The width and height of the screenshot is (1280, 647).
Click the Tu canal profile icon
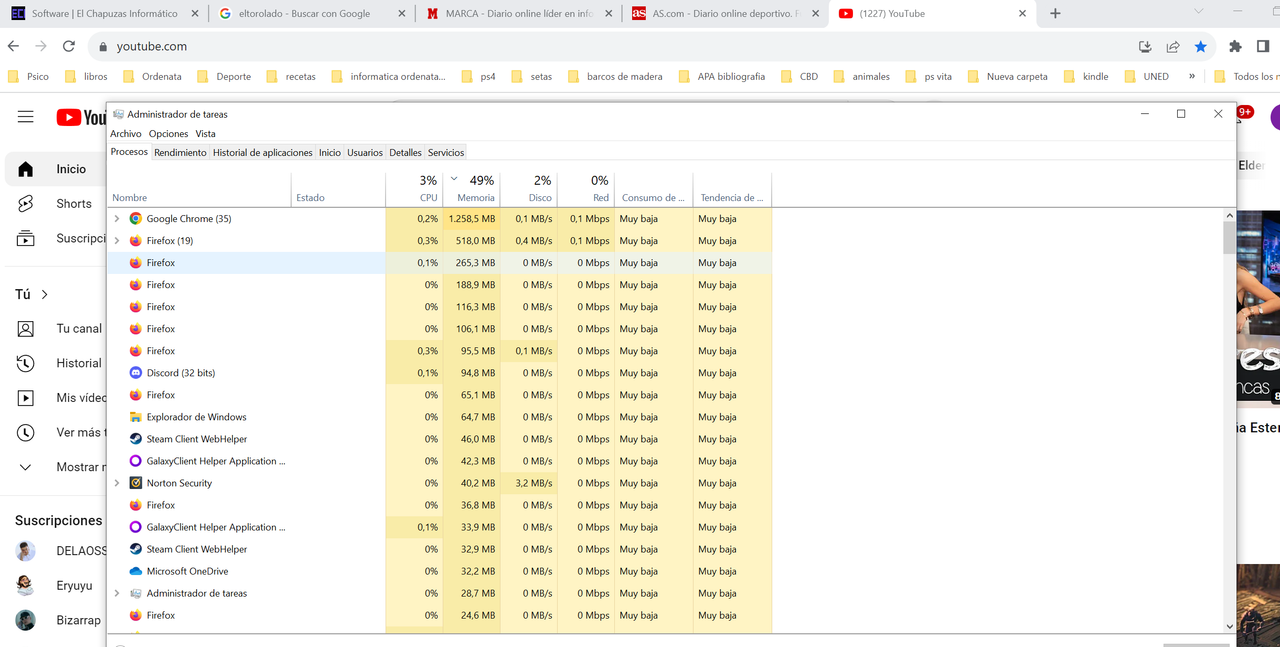pos(25,328)
